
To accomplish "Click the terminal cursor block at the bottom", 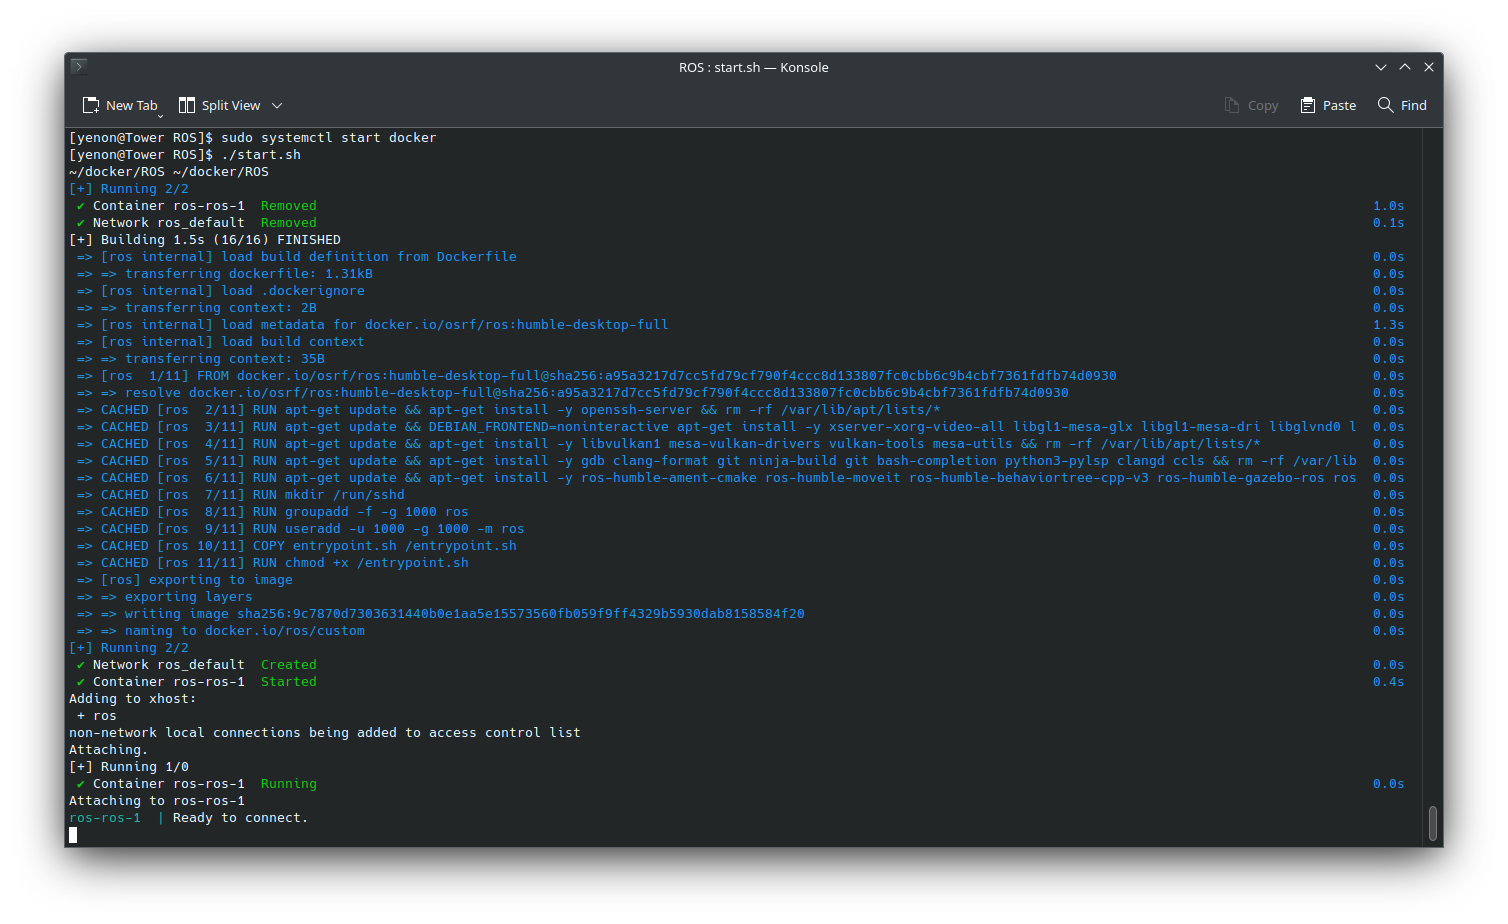I will (x=73, y=835).
